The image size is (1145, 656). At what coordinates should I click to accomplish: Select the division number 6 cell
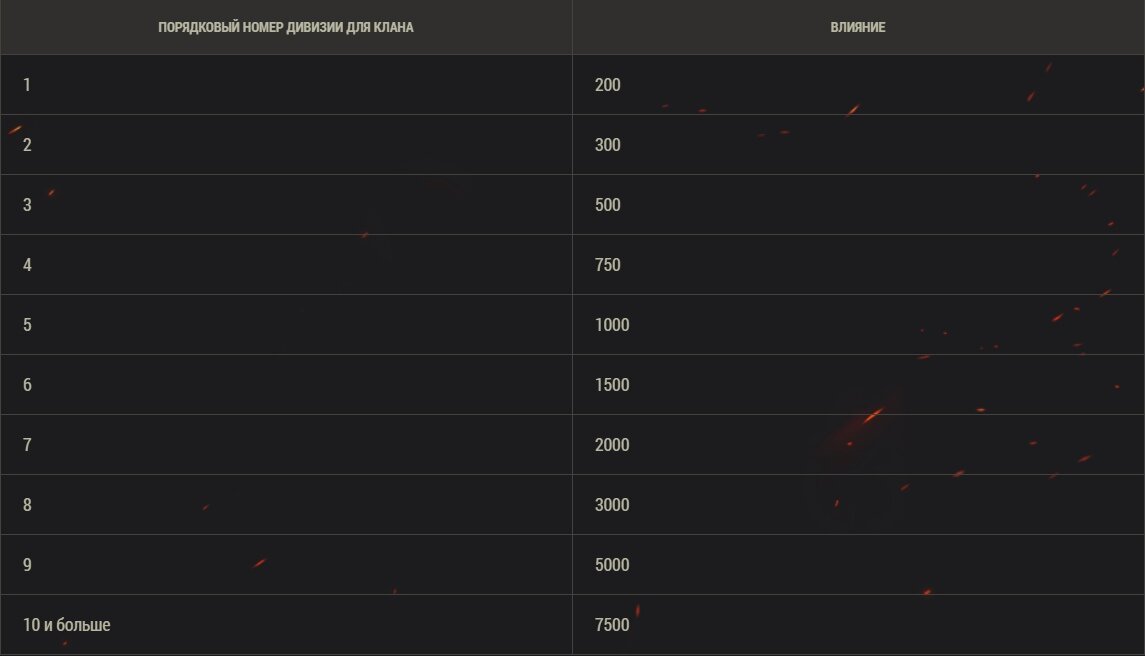coord(286,384)
